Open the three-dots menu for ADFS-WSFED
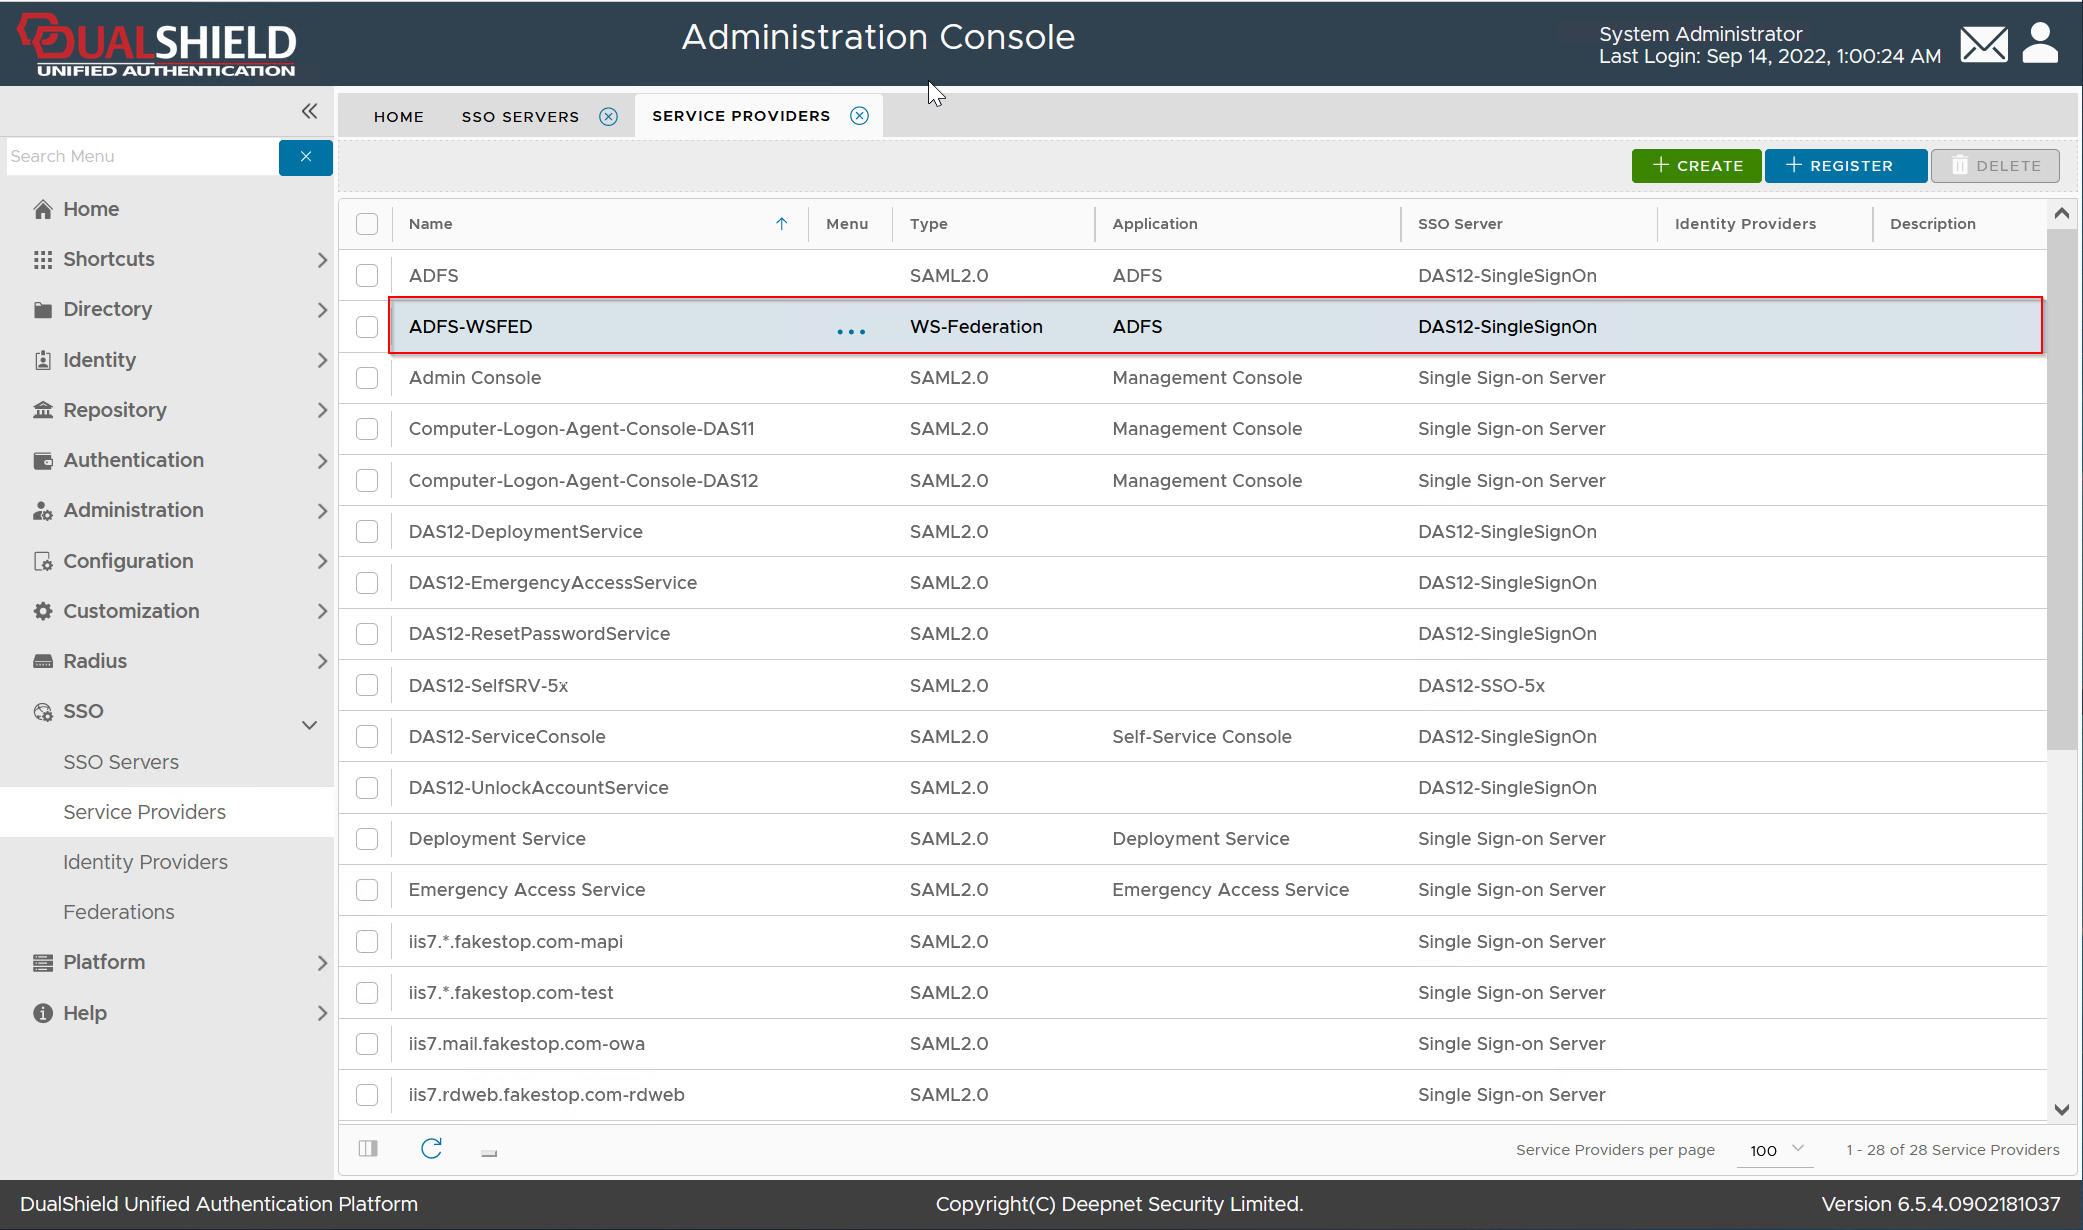The height and width of the screenshot is (1230, 2083). (x=851, y=330)
